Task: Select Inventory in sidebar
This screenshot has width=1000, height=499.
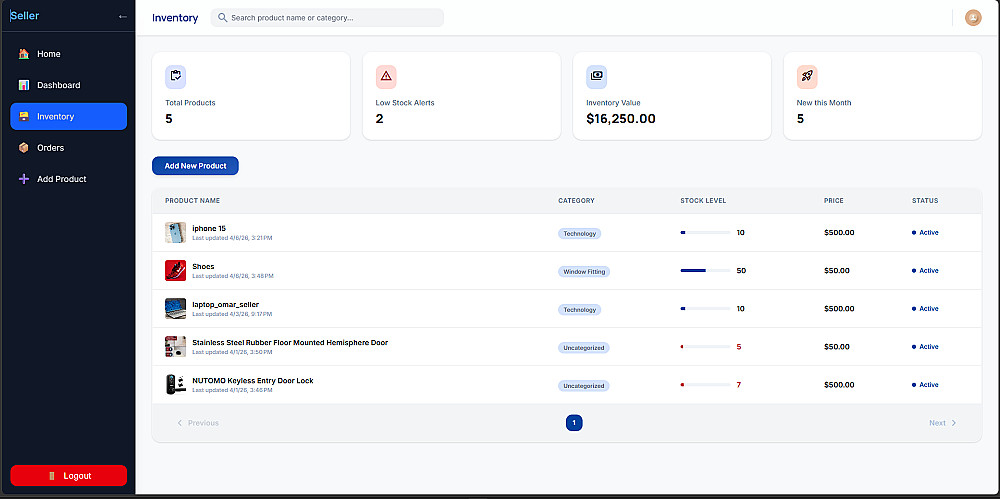Action: pyautogui.click(x=68, y=116)
